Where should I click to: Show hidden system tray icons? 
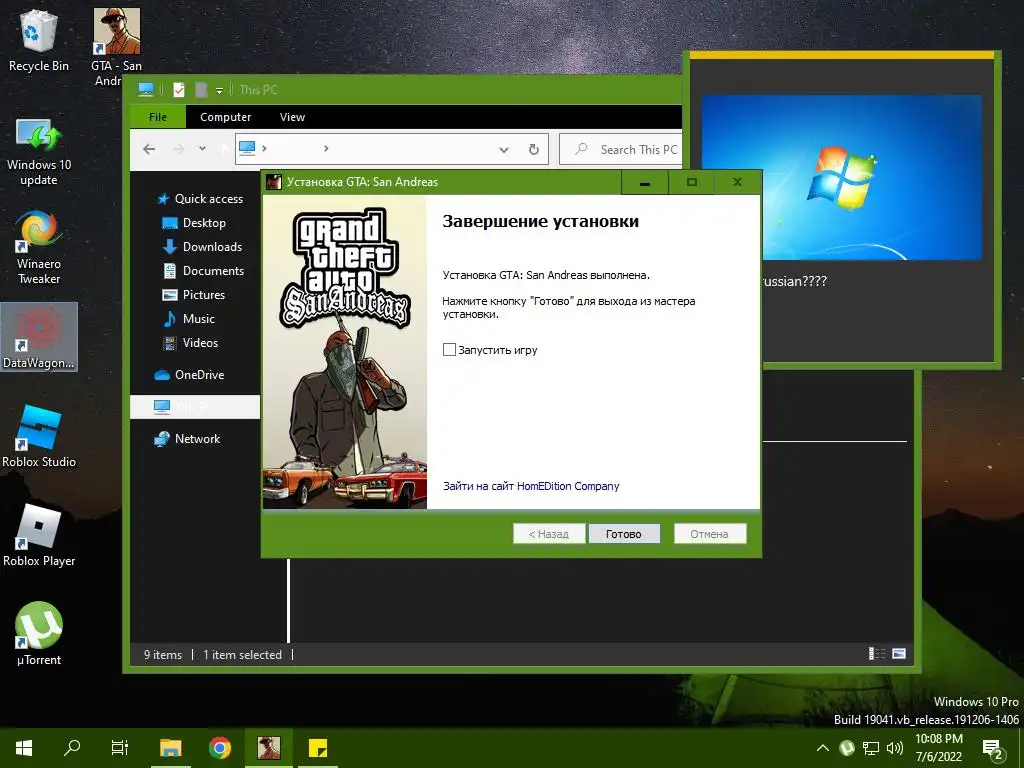coord(823,748)
